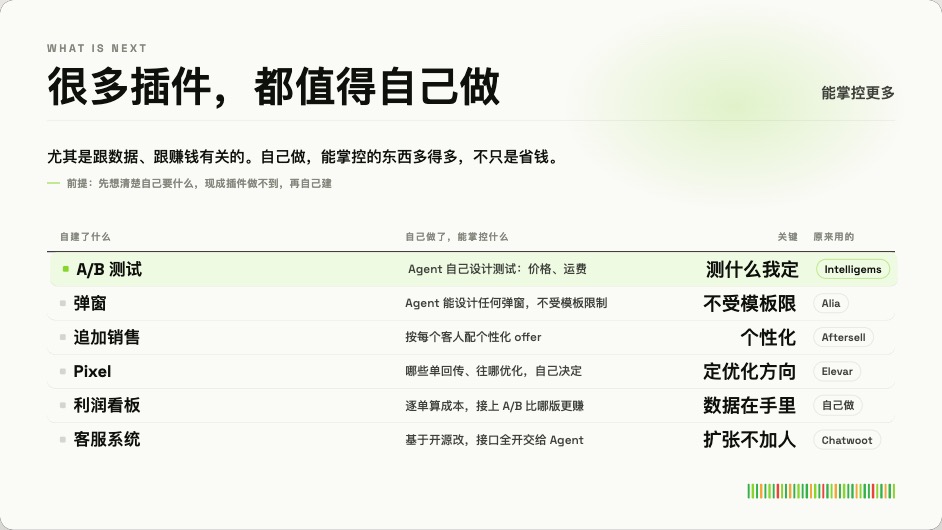This screenshot has height=530, width=942.
Task: Select the '追加销售' row title
Action: coord(106,337)
